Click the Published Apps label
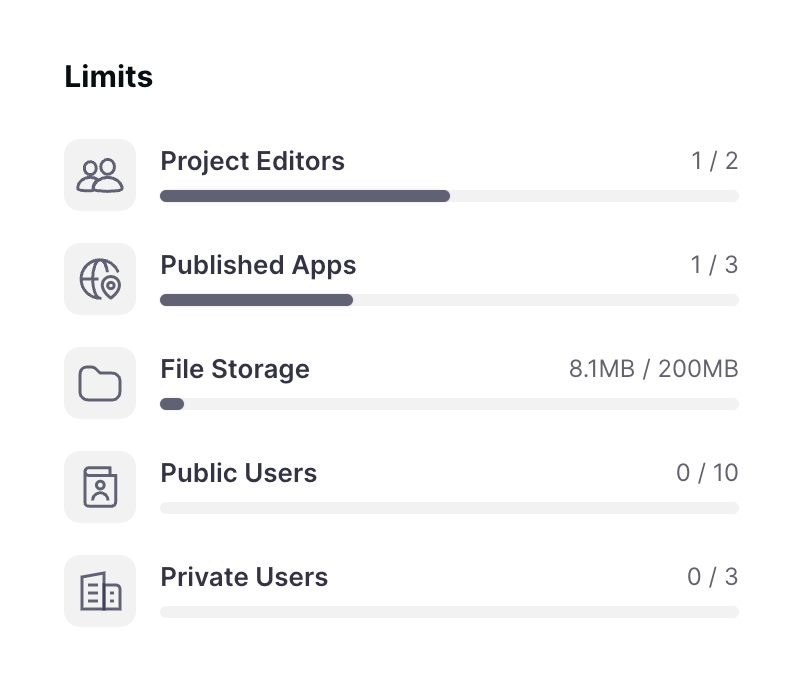The height and width of the screenshot is (691, 803). [x=258, y=265]
